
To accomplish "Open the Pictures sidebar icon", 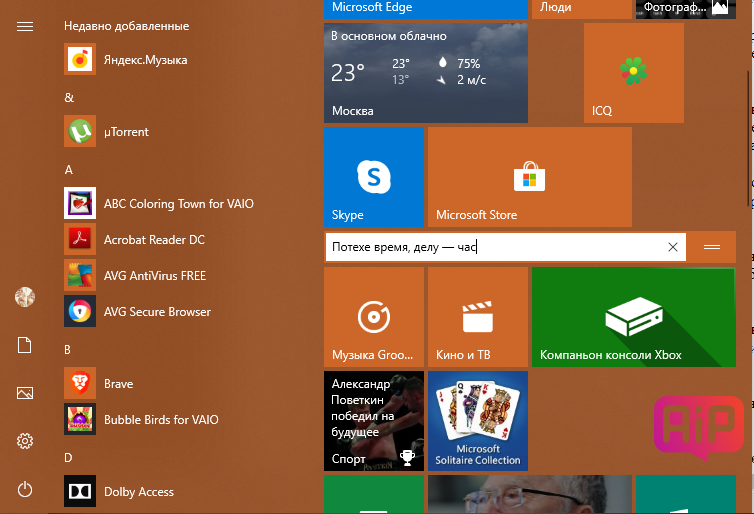I will tap(25, 393).
